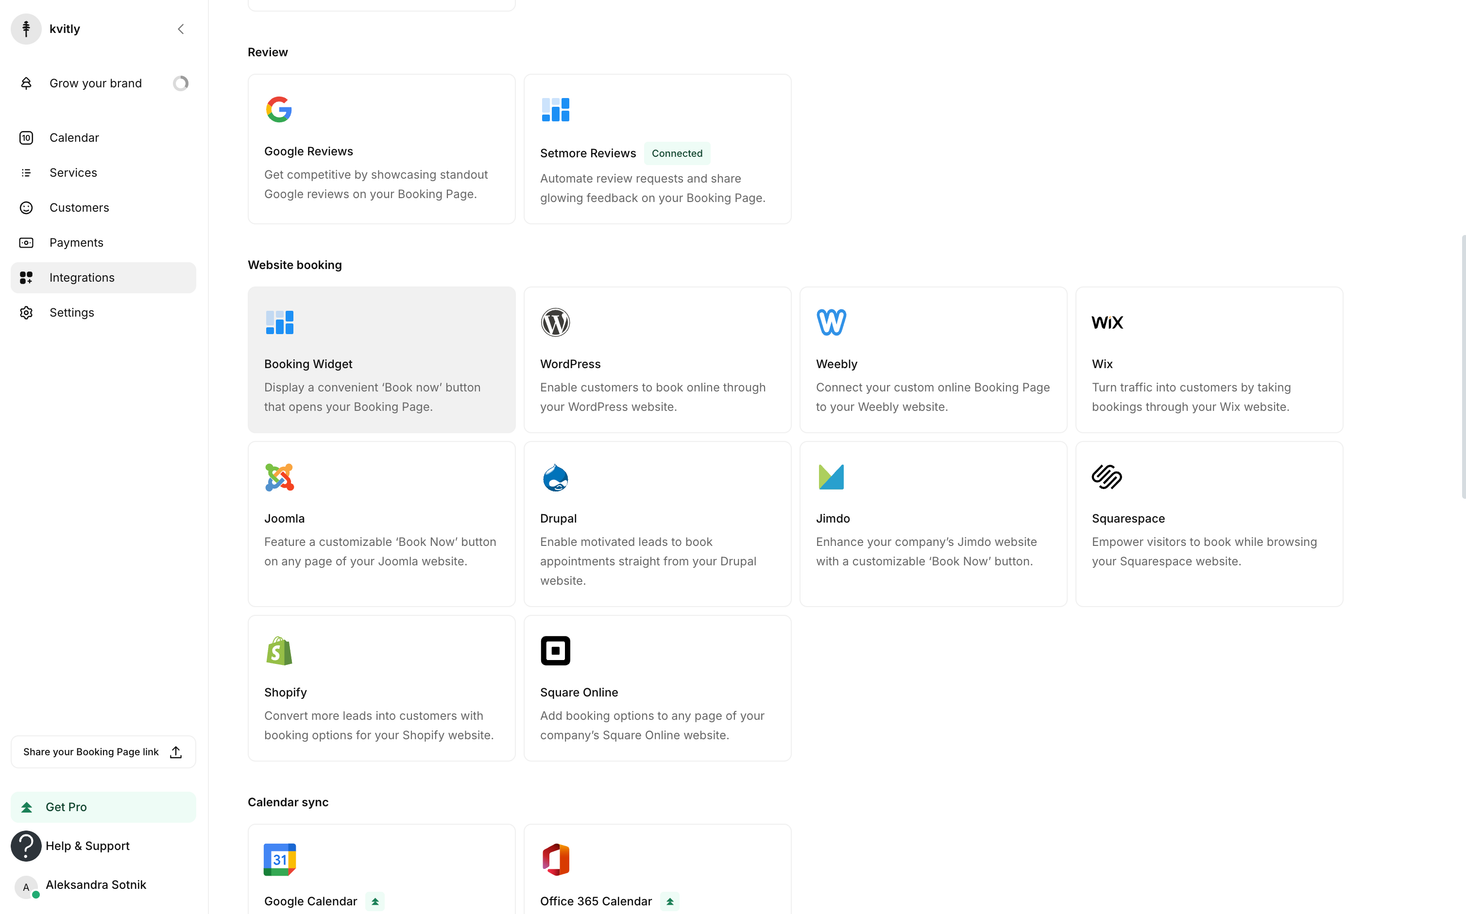Click the Shopify card title
The height and width of the screenshot is (914, 1466).
pos(286,693)
